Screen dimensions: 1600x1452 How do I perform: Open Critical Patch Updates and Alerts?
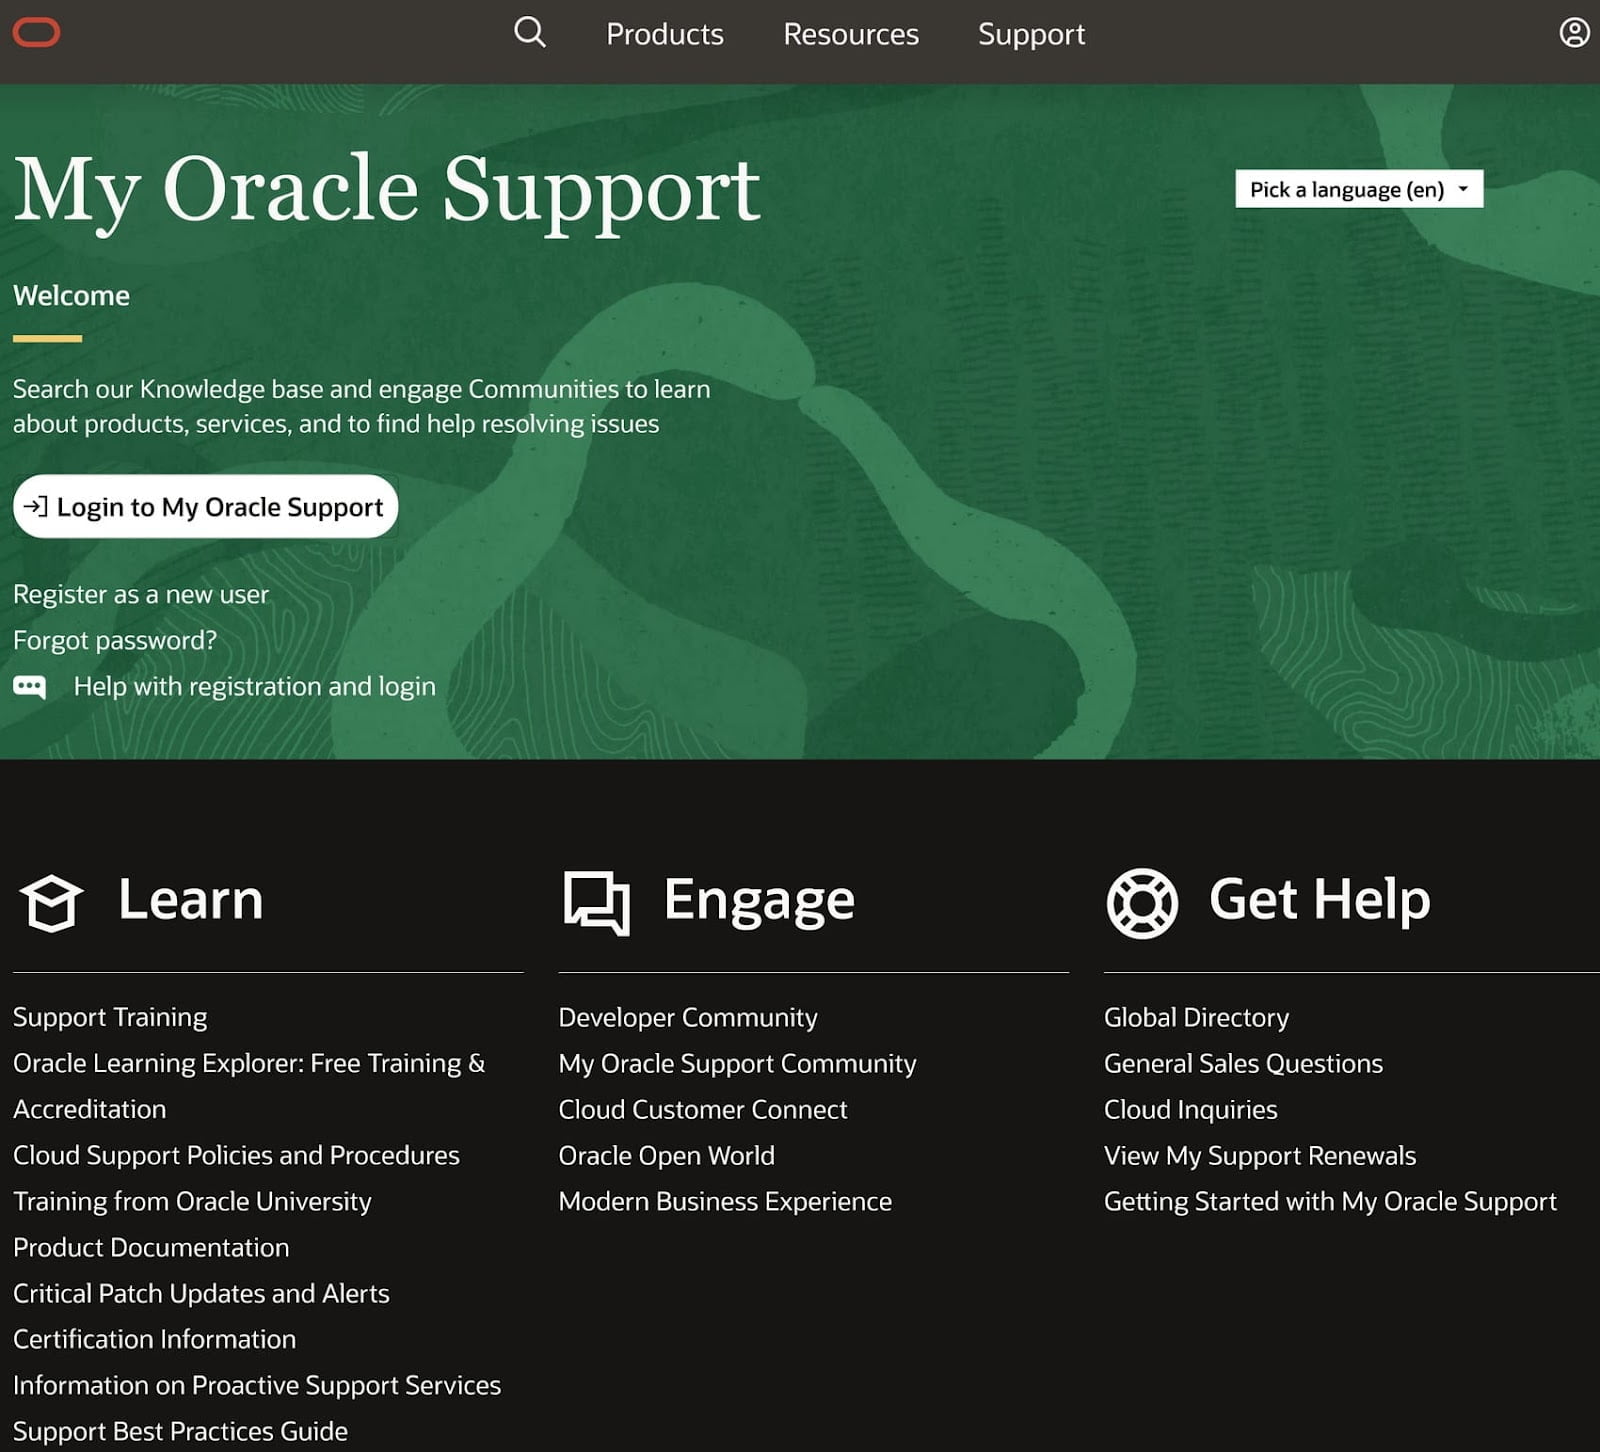point(201,1293)
